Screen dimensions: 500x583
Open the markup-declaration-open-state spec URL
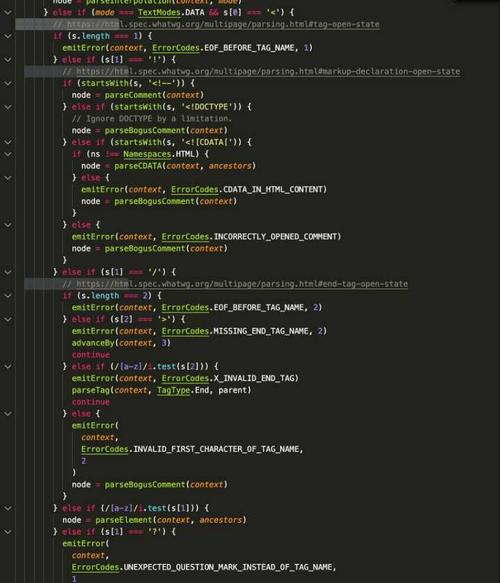pos(268,71)
